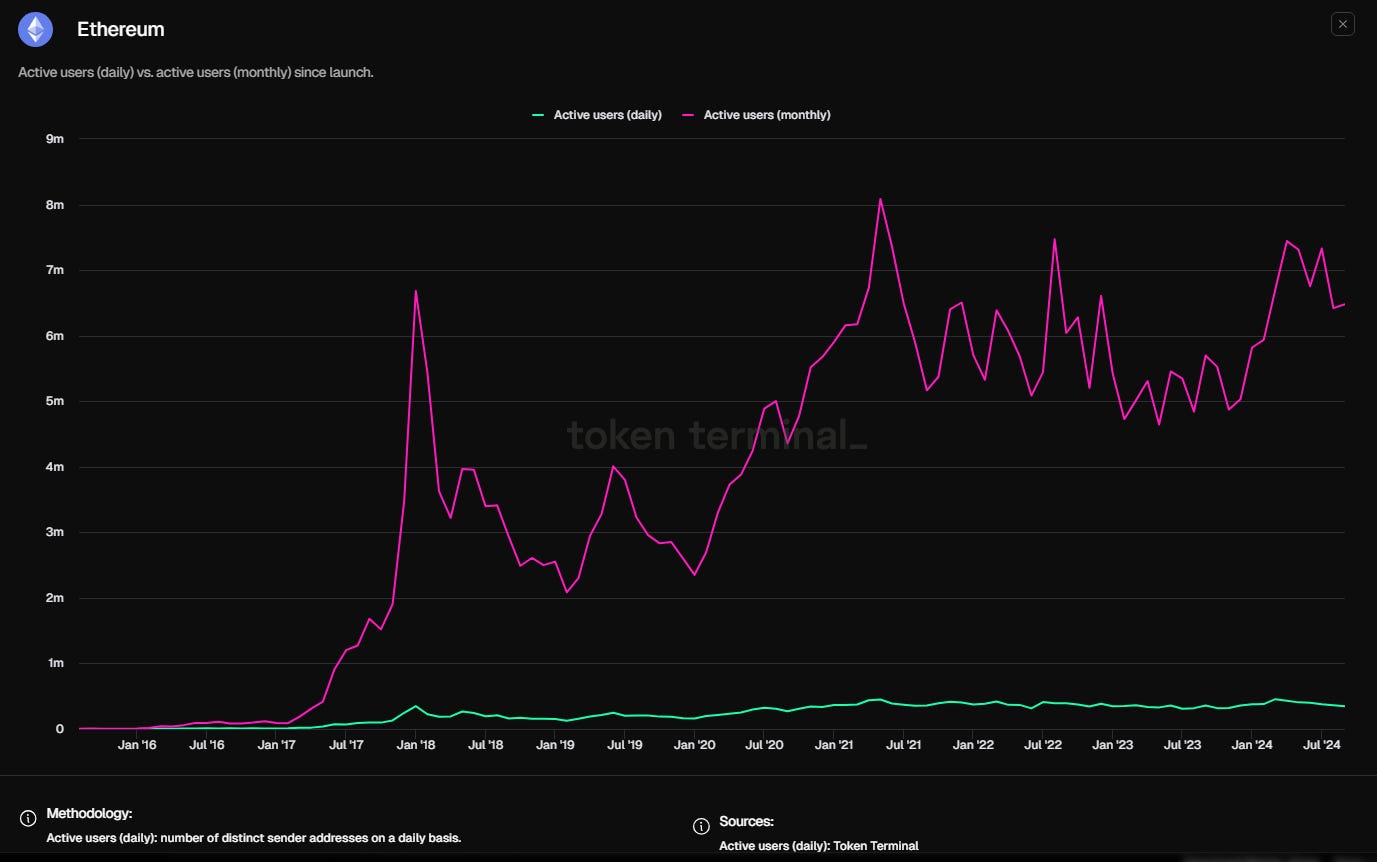Click the Jan '24 x-axis label
The image size is (1377, 862).
click(1252, 745)
